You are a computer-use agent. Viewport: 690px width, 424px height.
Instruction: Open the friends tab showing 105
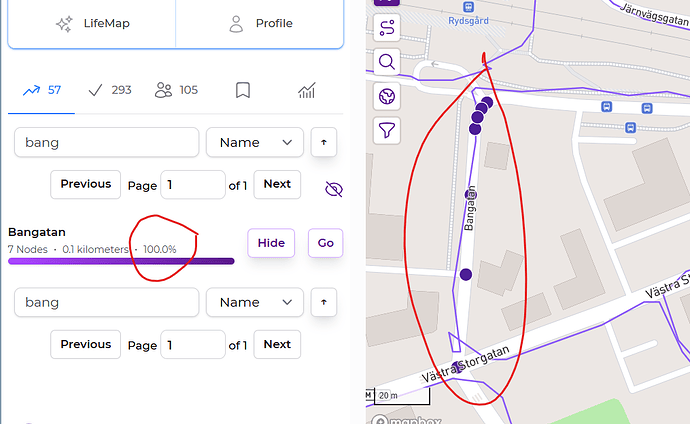(176, 90)
